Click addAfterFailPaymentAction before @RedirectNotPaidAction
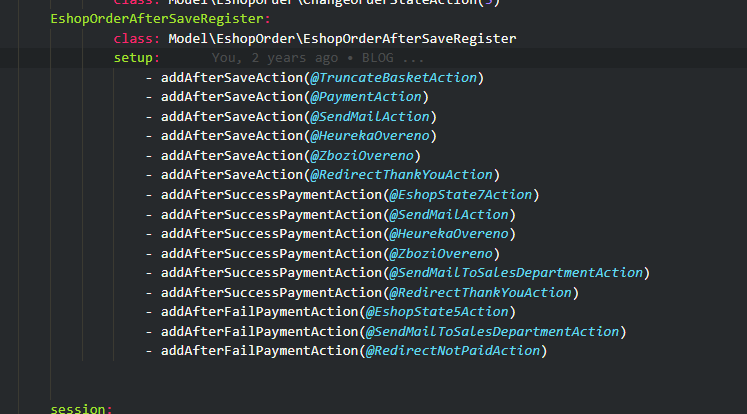 [x=260, y=351]
